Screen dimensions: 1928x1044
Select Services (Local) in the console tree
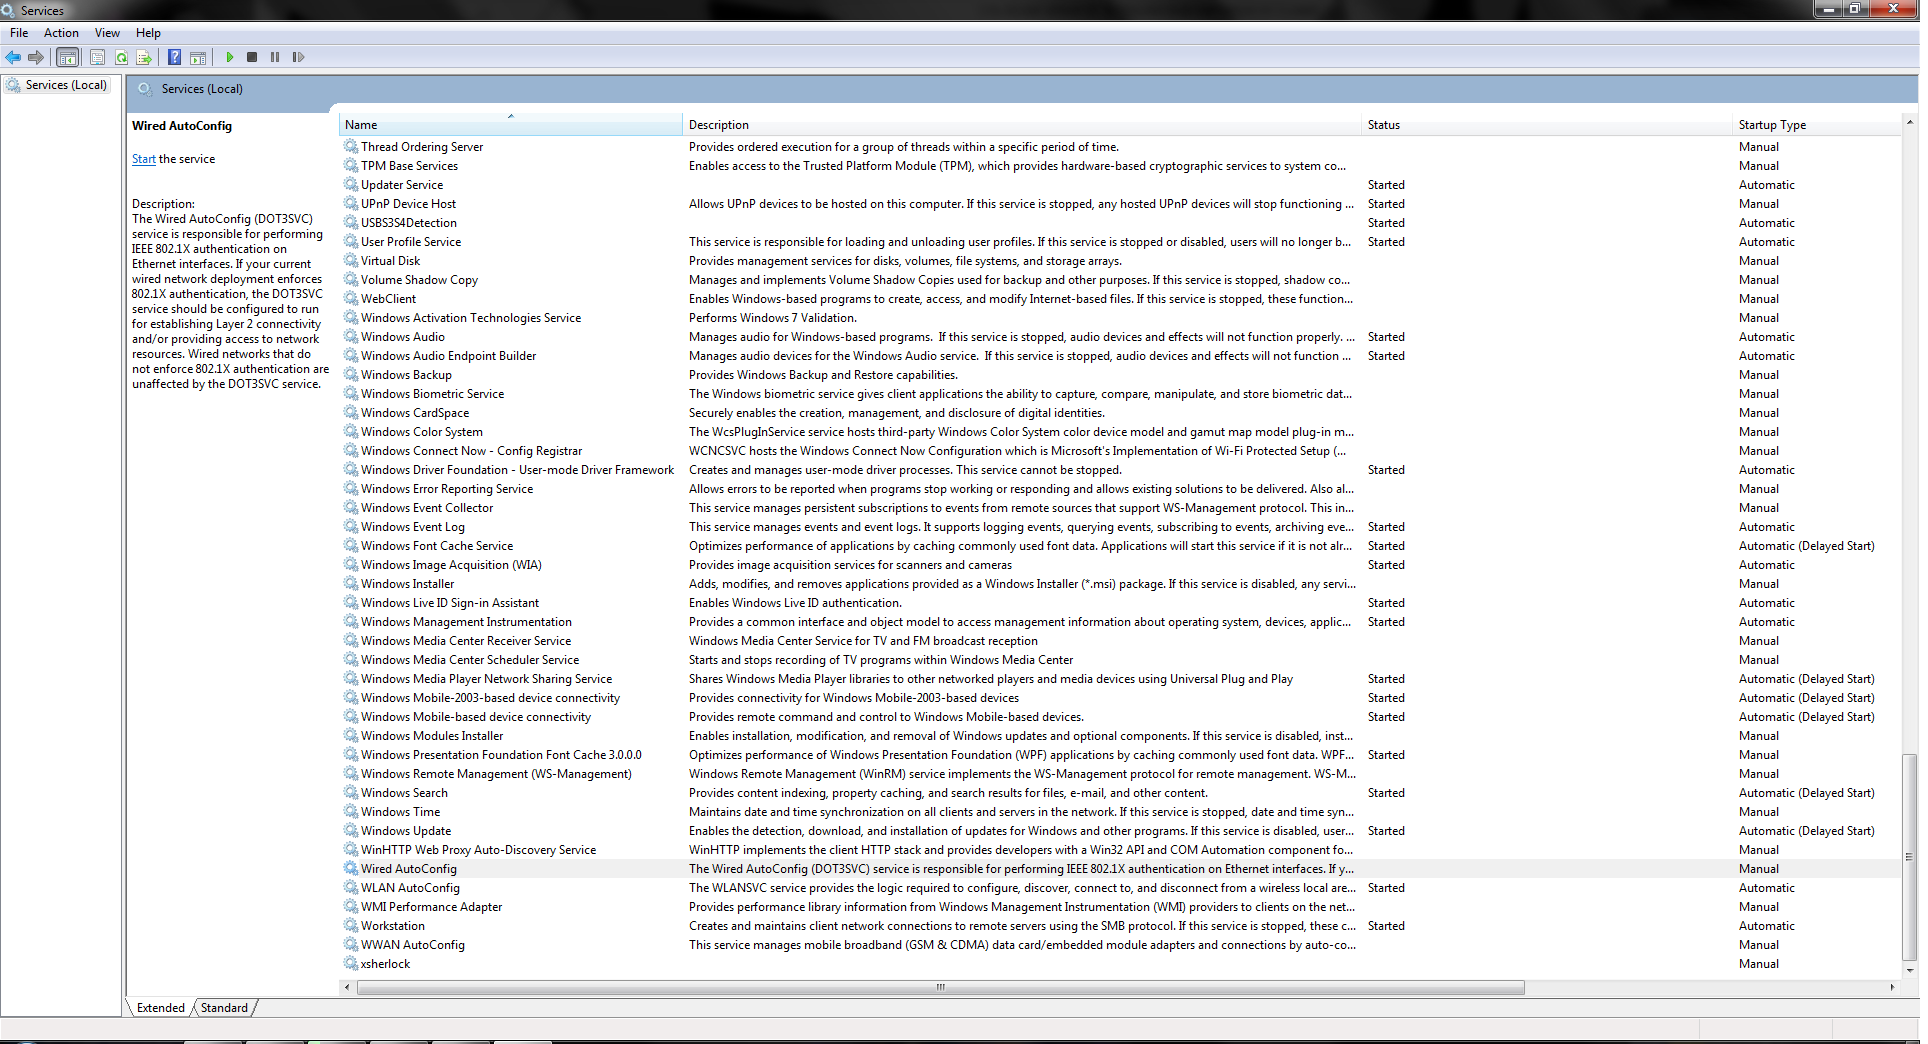[66, 85]
